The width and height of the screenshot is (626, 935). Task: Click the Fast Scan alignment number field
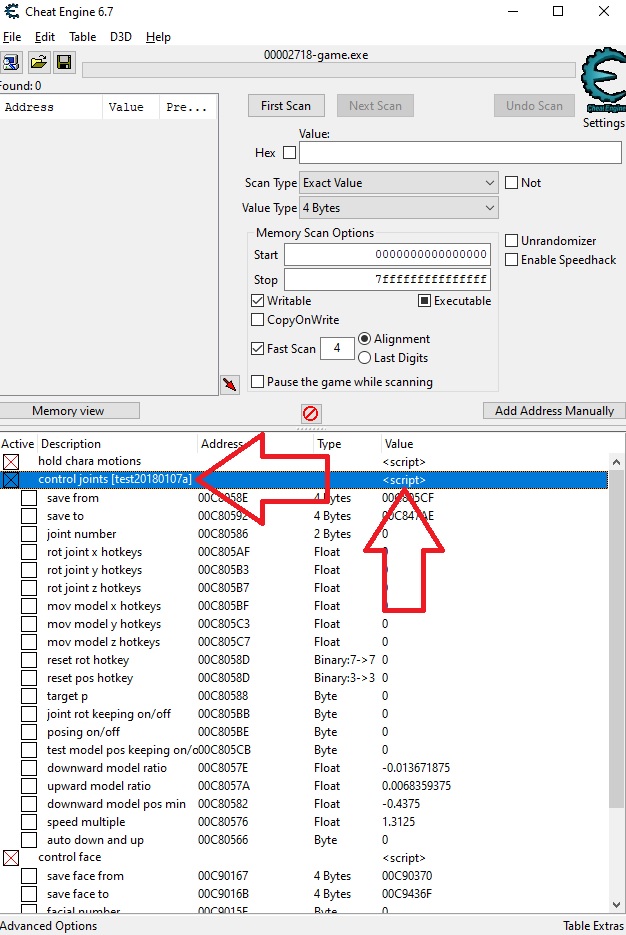tap(337, 348)
